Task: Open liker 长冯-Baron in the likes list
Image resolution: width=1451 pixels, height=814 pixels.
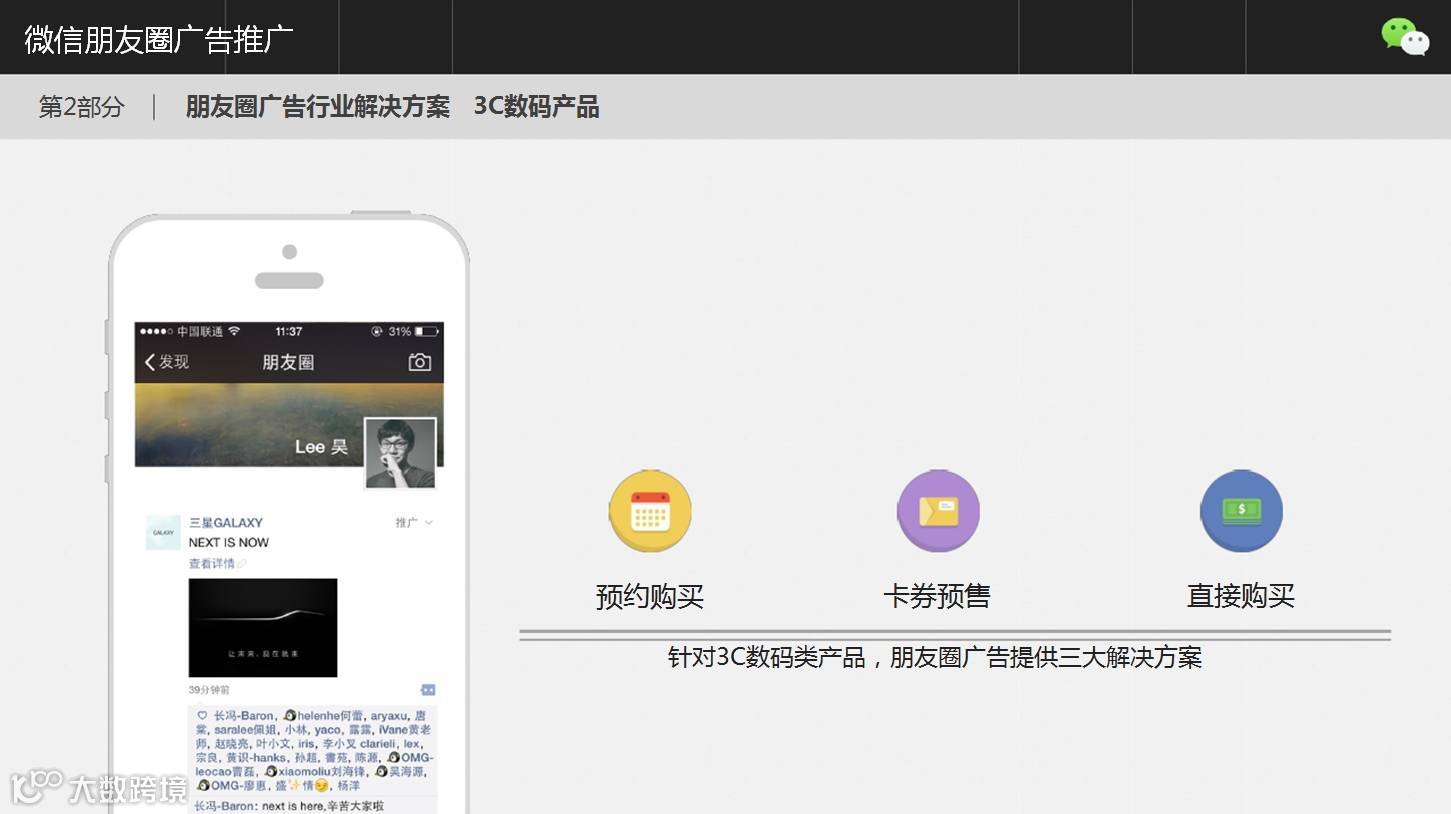Action: [243, 716]
